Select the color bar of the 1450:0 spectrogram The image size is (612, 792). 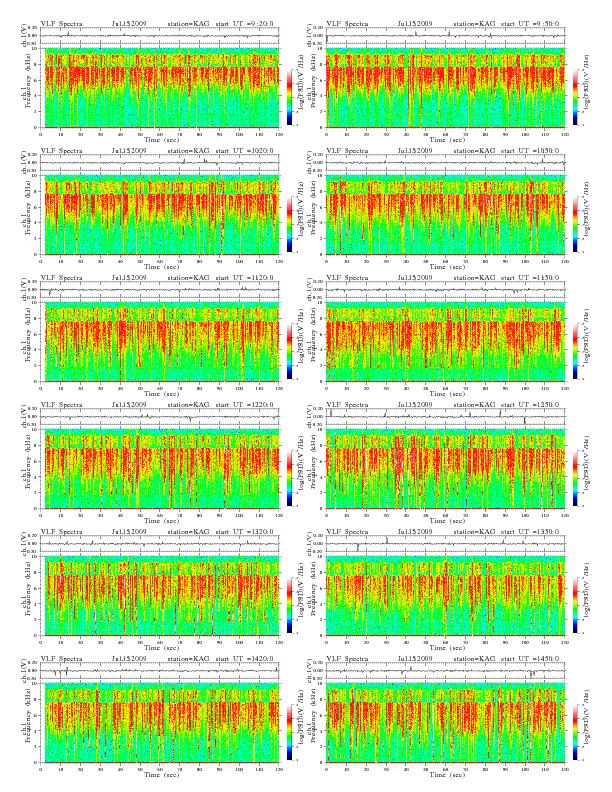point(576,732)
